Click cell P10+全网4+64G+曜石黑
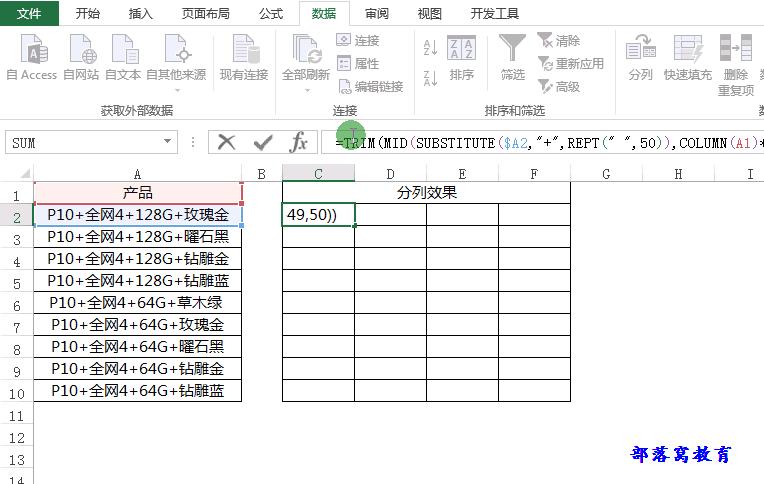764x484 pixels. pos(138,347)
